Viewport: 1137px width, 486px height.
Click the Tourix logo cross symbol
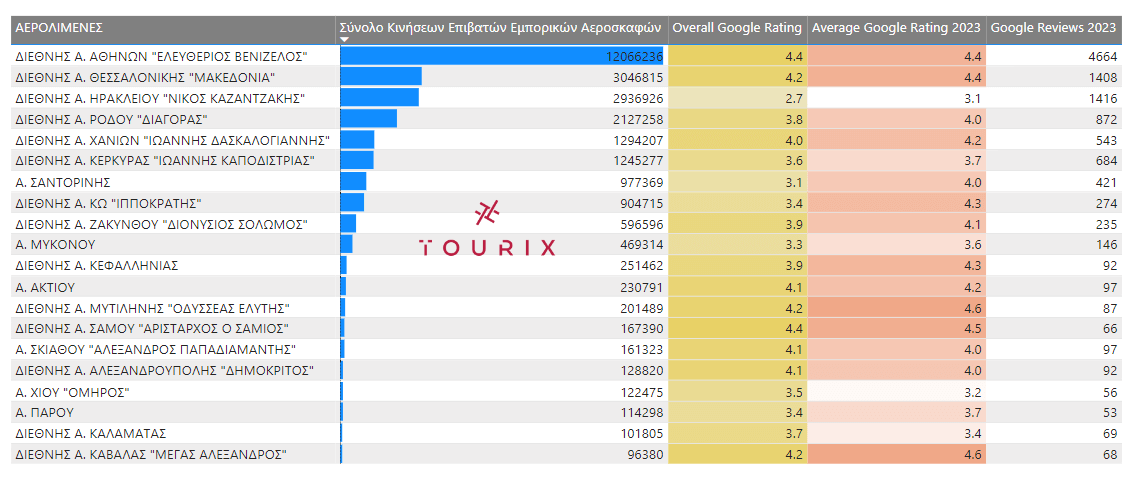487,212
